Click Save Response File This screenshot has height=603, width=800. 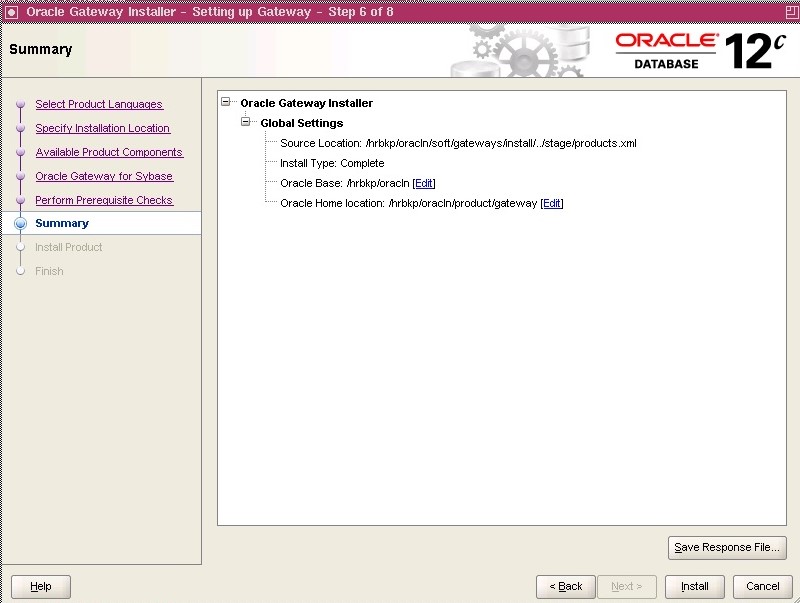[x=727, y=548]
